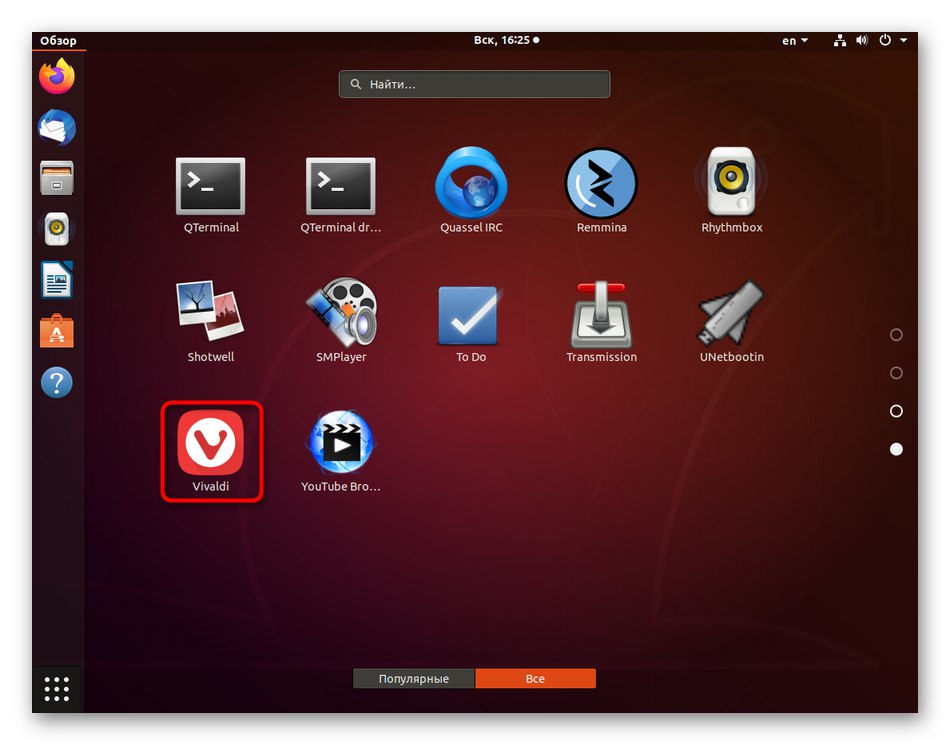Click the Найти search field
Image resolution: width=950 pixels, height=745 pixels.
(x=474, y=84)
